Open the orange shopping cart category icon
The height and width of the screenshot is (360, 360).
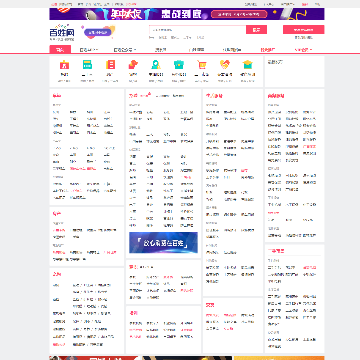point(201,65)
